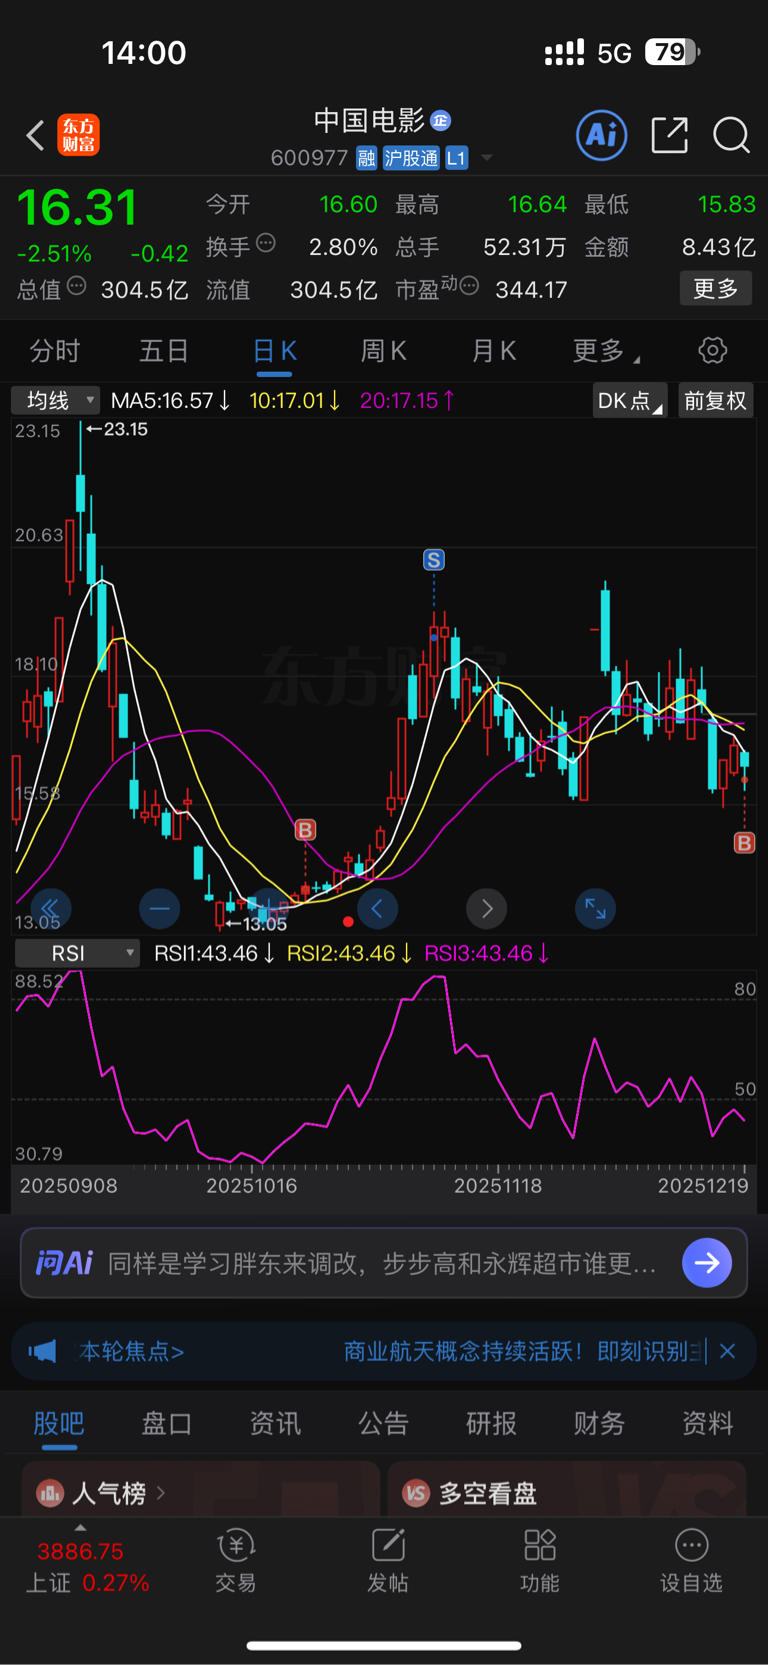This screenshot has width=768, height=1665.
Task: Open the RSI indicator dropdown
Action: point(77,953)
